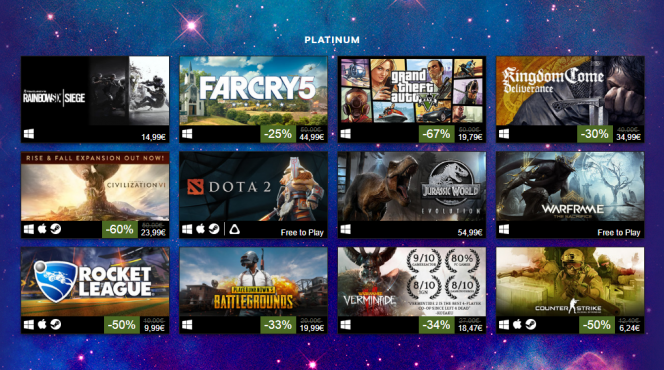Open the Grand Theft Auto V banner
Viewport: 664px width, 370px height.
412,91
